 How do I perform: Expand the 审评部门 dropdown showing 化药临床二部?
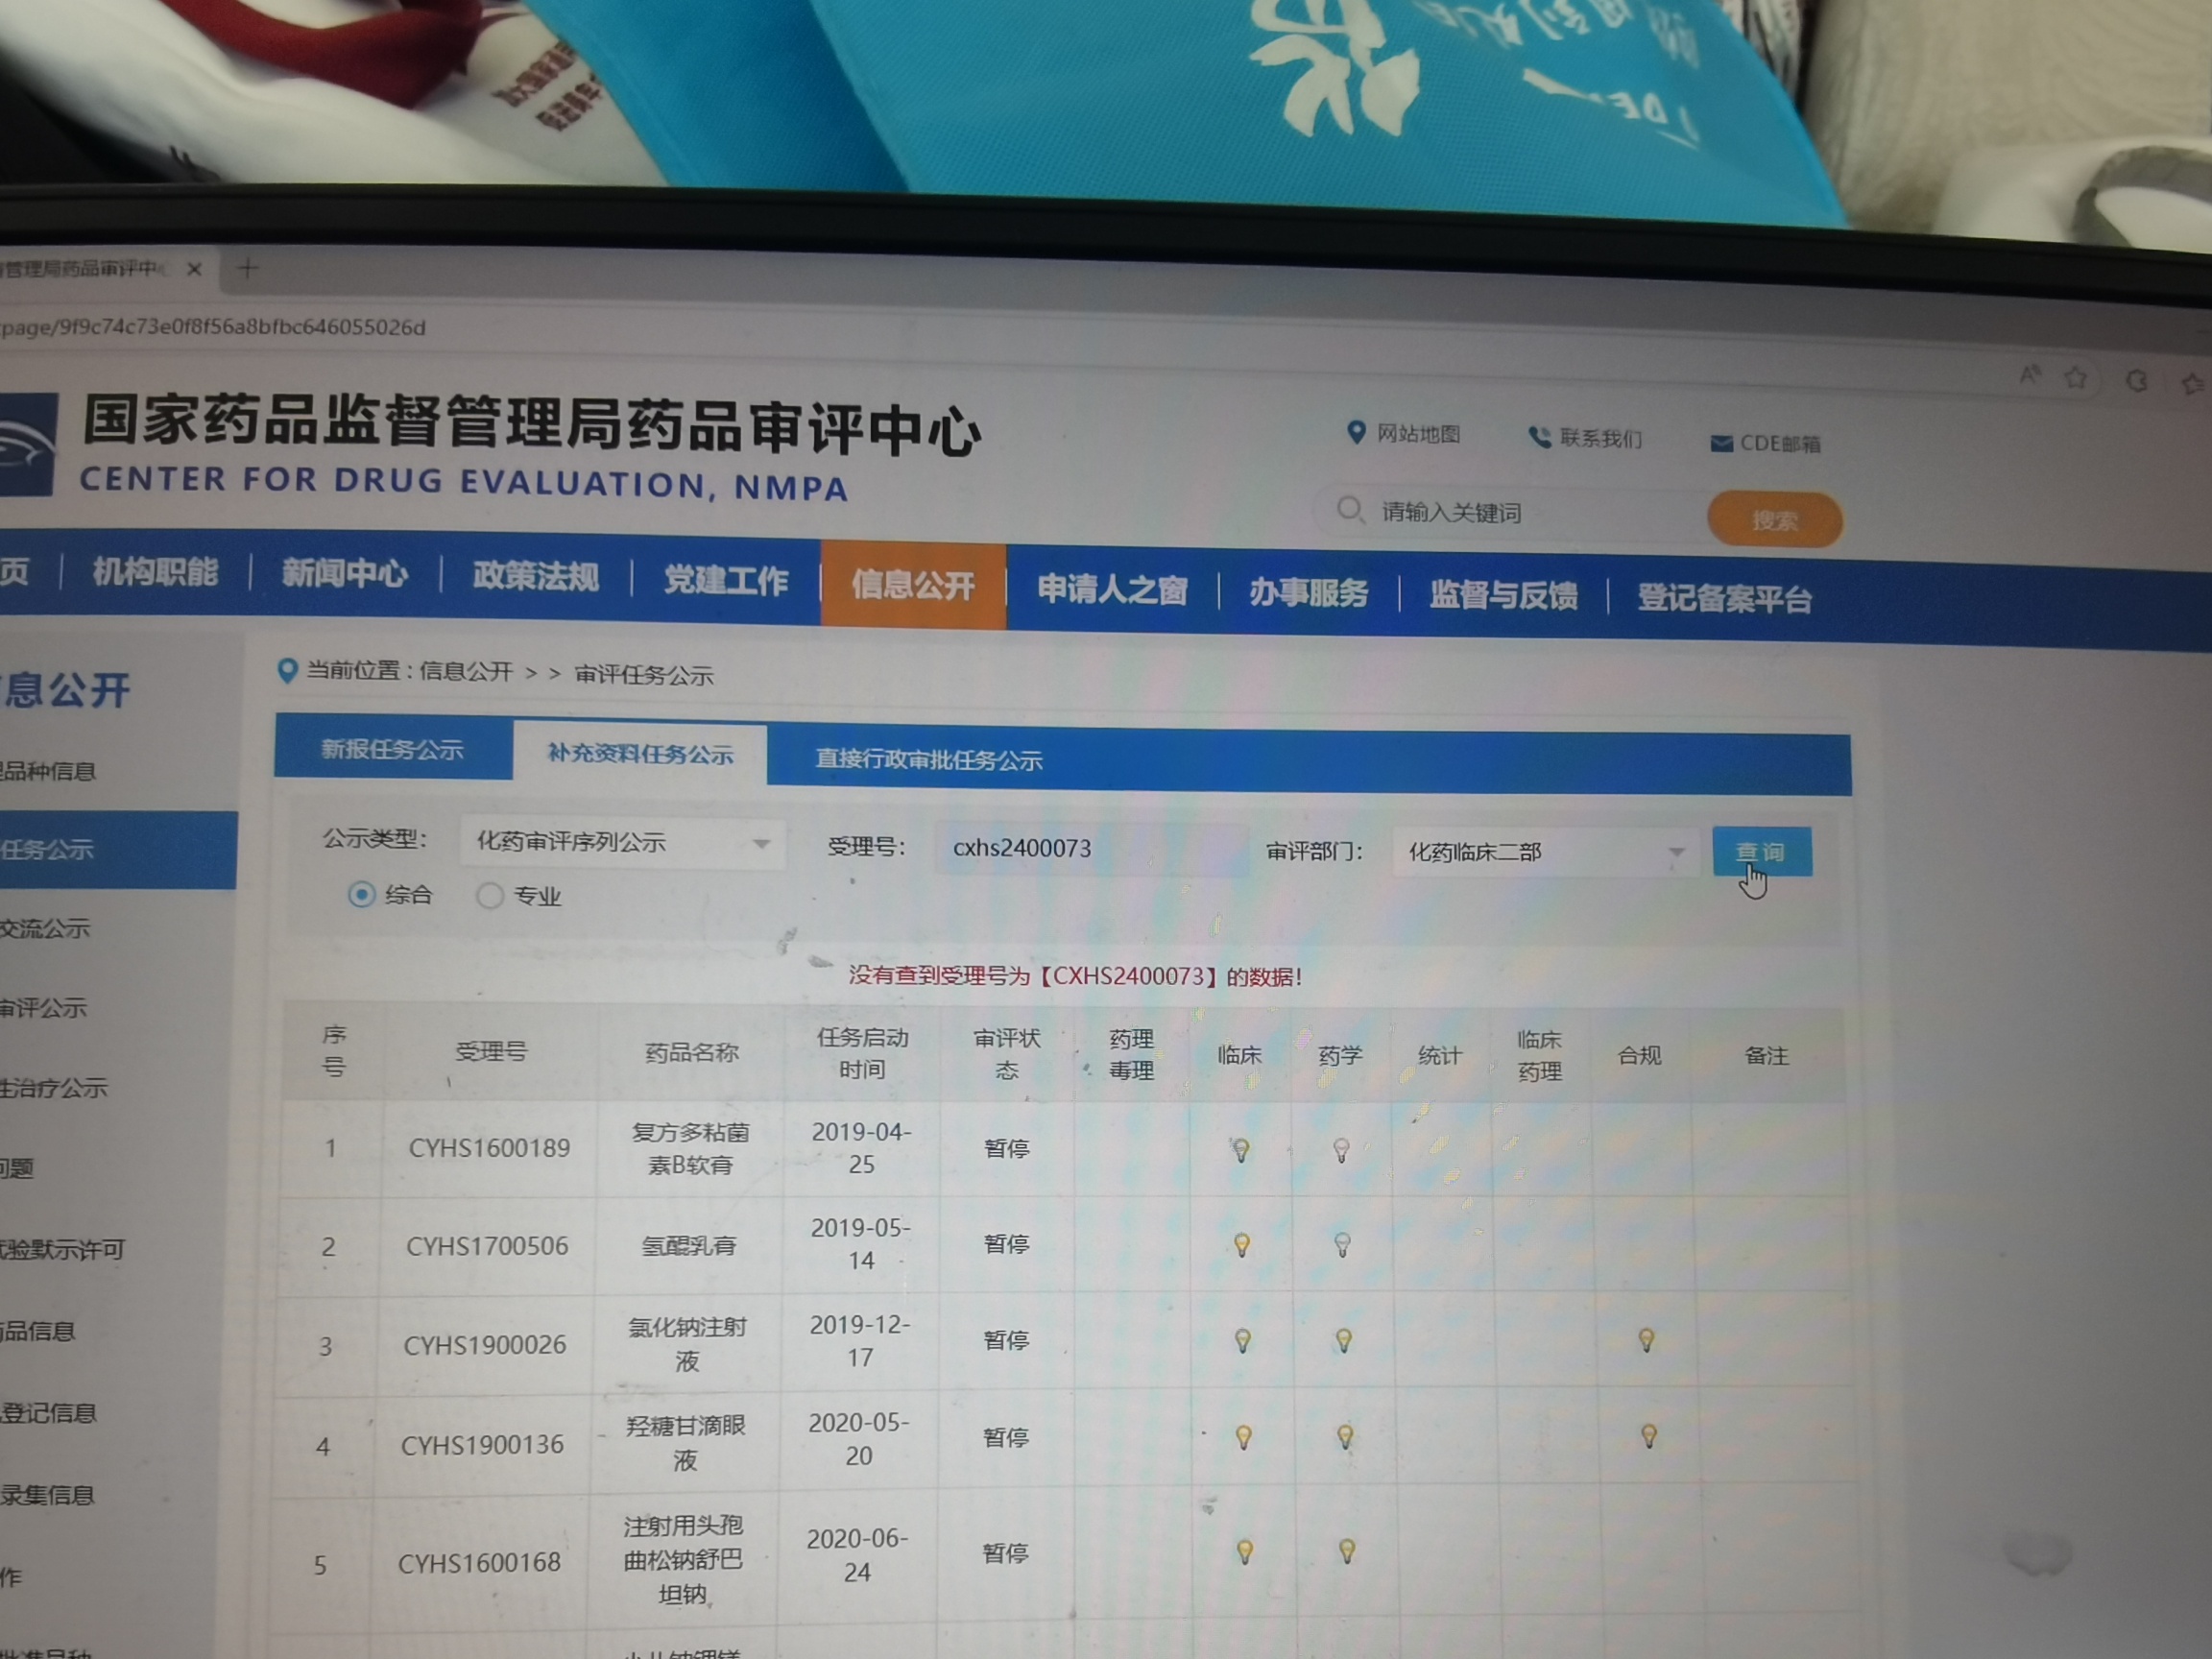coord(1544,852)
